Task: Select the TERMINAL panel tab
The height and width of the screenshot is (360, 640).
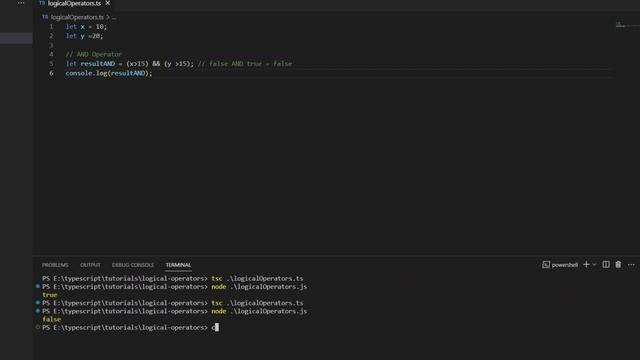Action: 178,265
